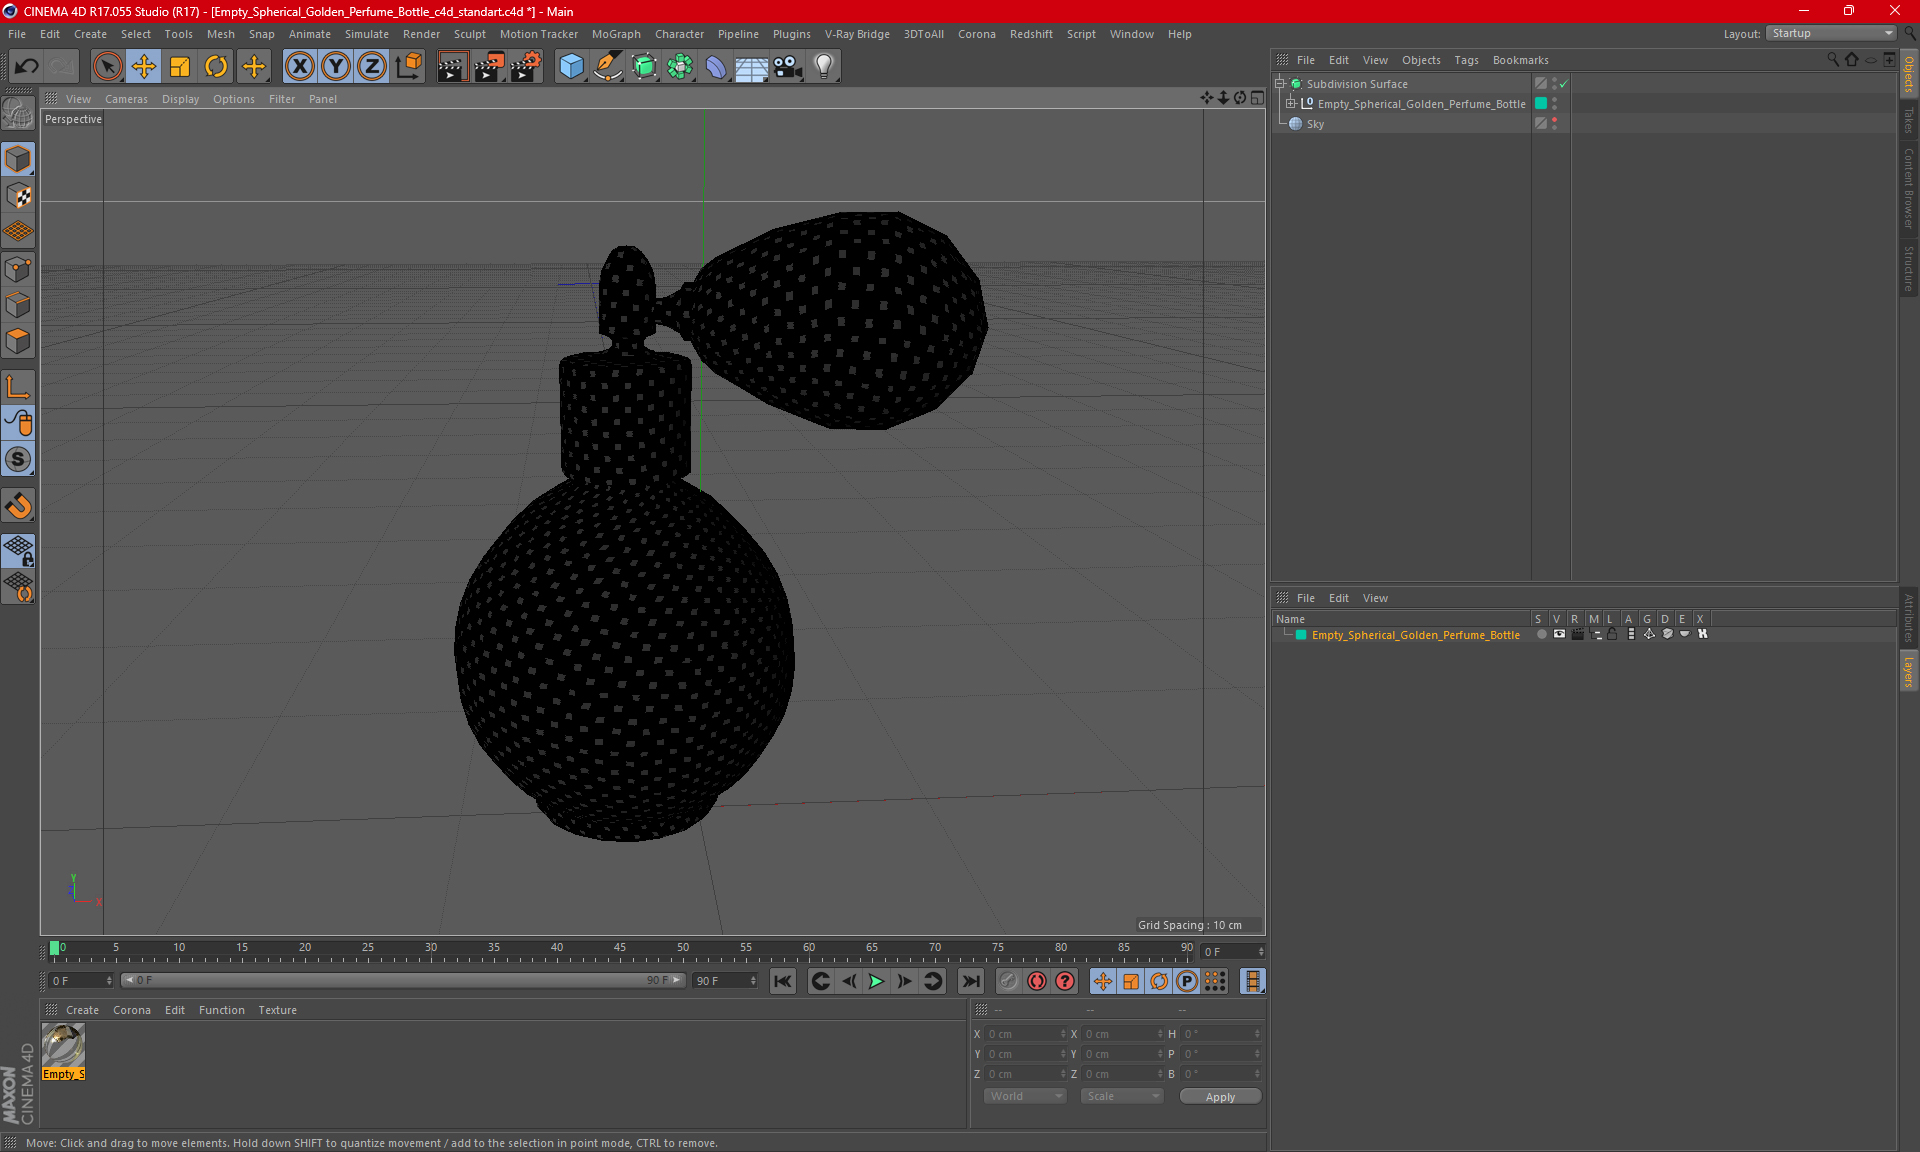The image size is (1920, 1152).
Task: Open the Content Browser side tab
Action: 1909,189
